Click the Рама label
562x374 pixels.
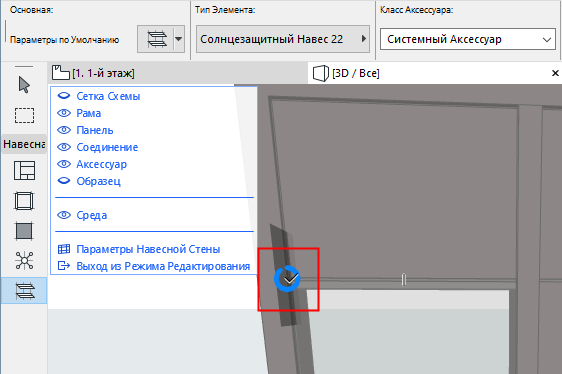(x=89, y=113)
